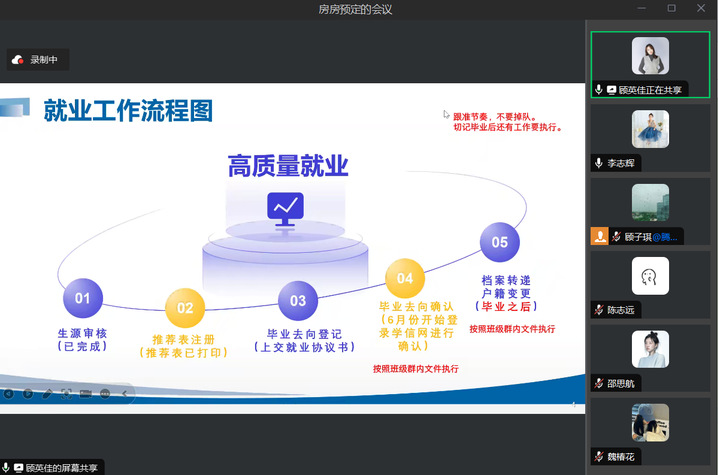
Task: Click the focus frame icon in slideshow toolbar
Action: (66, 393)
